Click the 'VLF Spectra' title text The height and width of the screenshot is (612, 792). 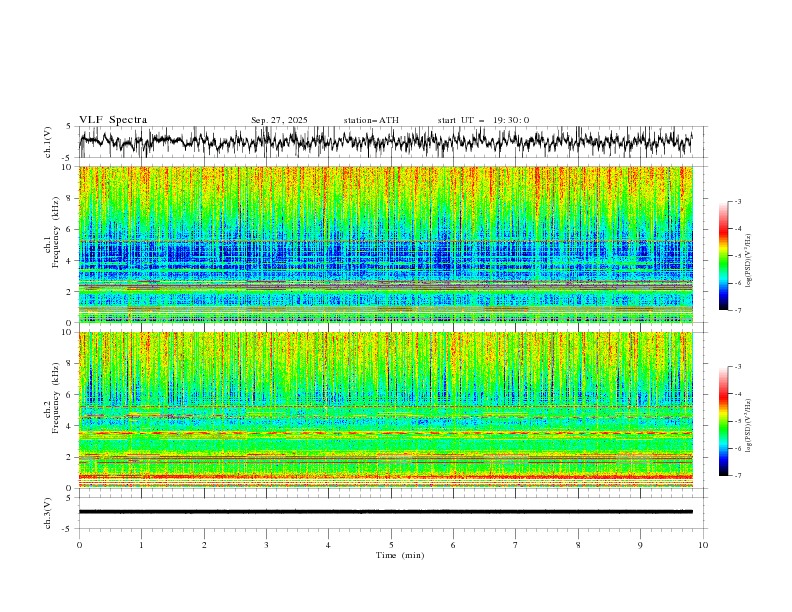tap(113, 120)
